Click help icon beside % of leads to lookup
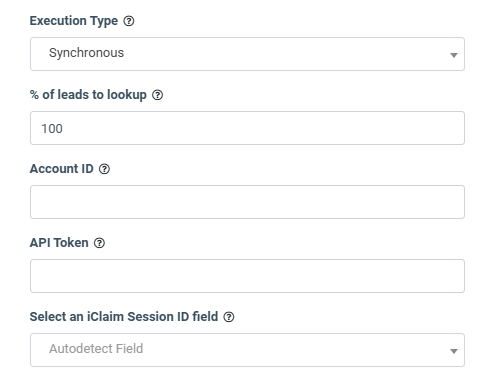 157,95
